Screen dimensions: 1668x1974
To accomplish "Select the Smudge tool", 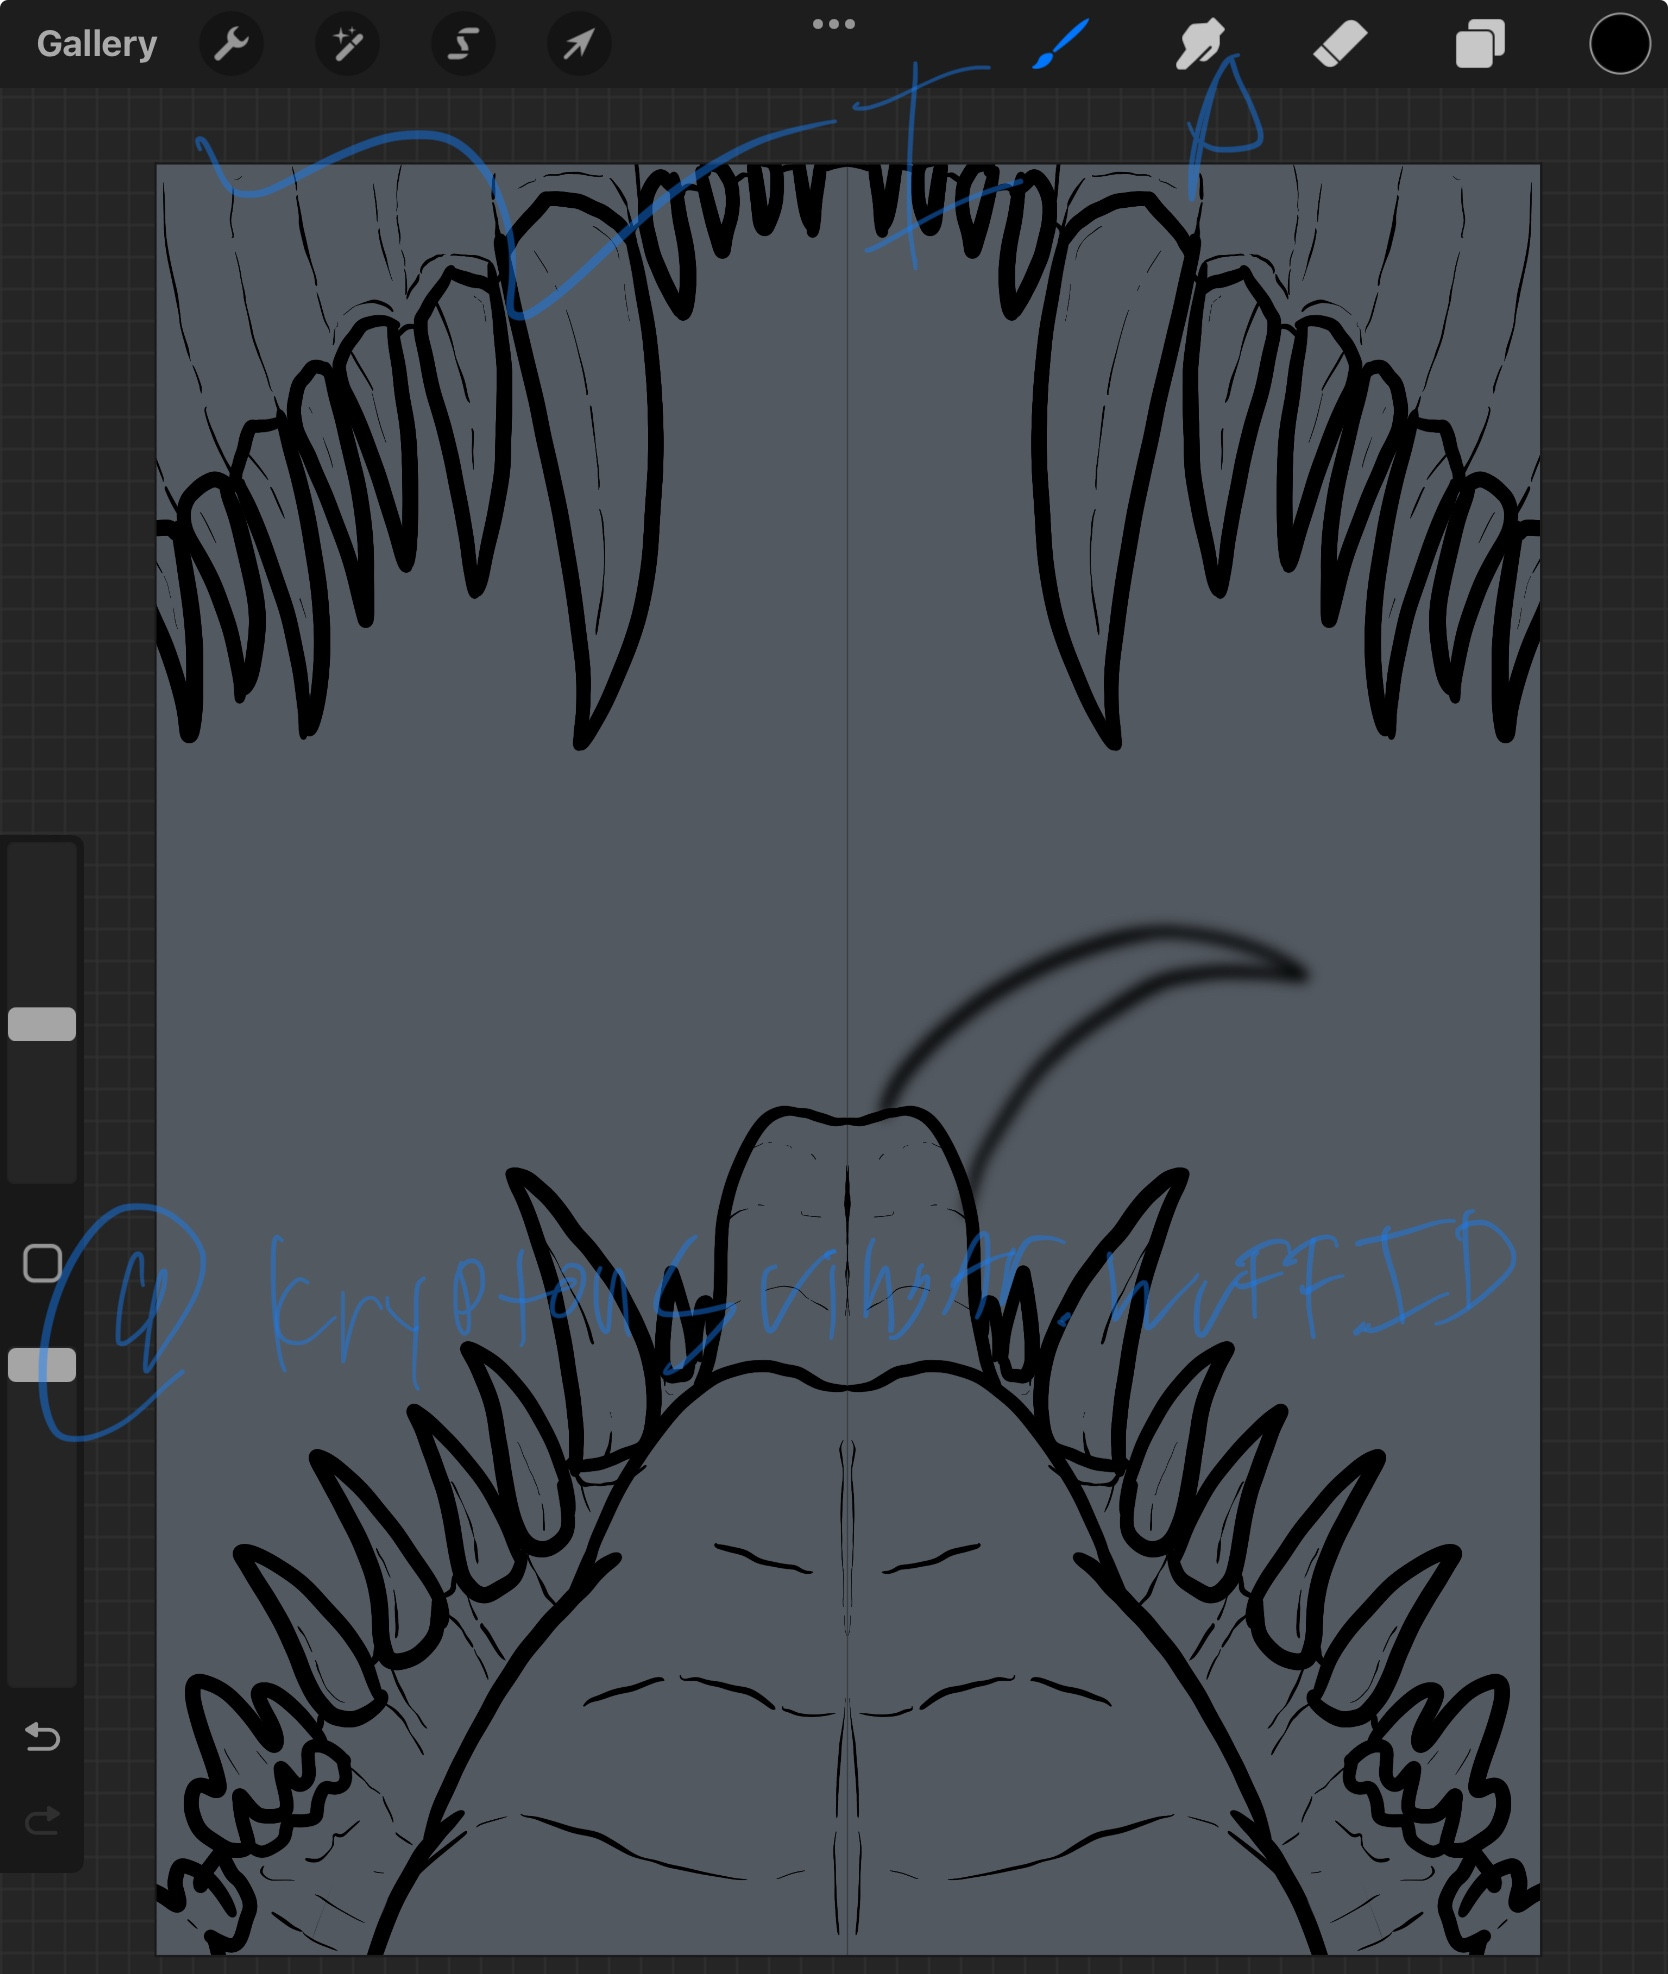I will click(x=1200, y=45).
